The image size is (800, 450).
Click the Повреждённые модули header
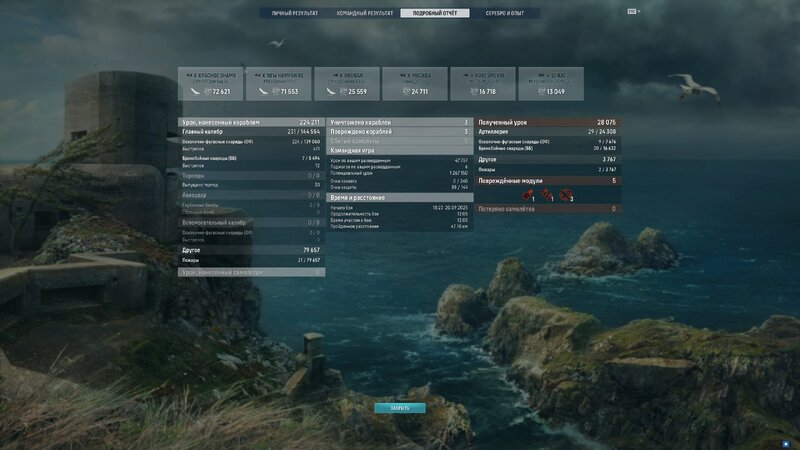(x=547, y=181)
